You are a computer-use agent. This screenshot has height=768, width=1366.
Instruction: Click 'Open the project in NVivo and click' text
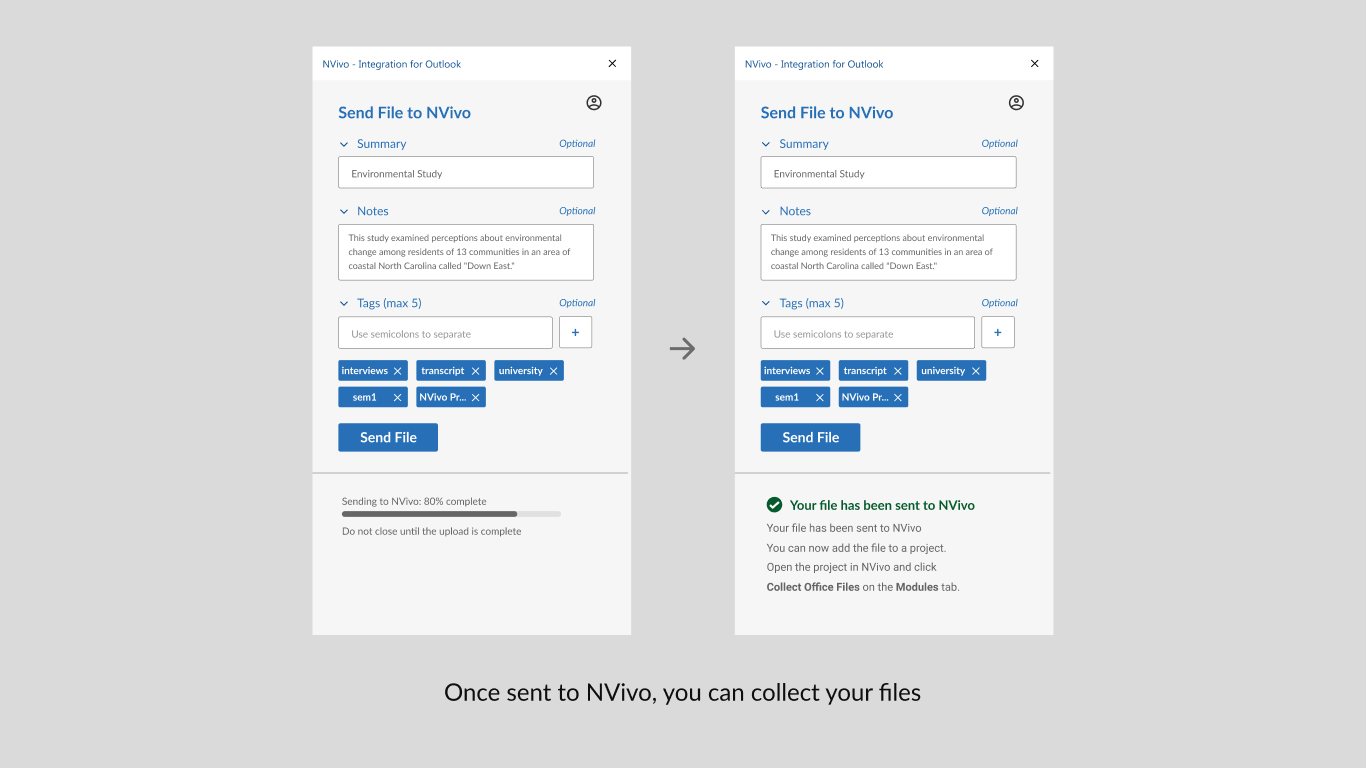coord(852,567)
